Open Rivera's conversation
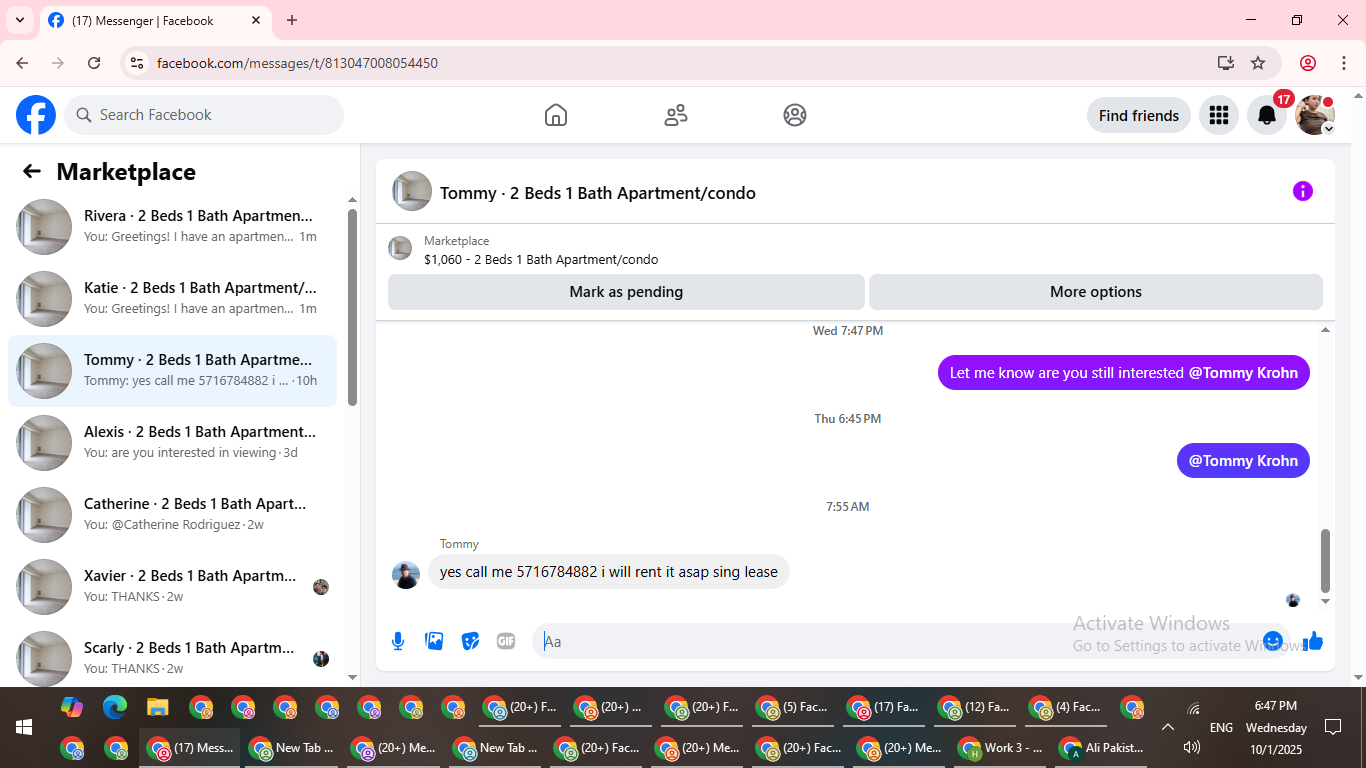Image resolution: width=1366 pixels, height=768 pixels. coord(173,227)
